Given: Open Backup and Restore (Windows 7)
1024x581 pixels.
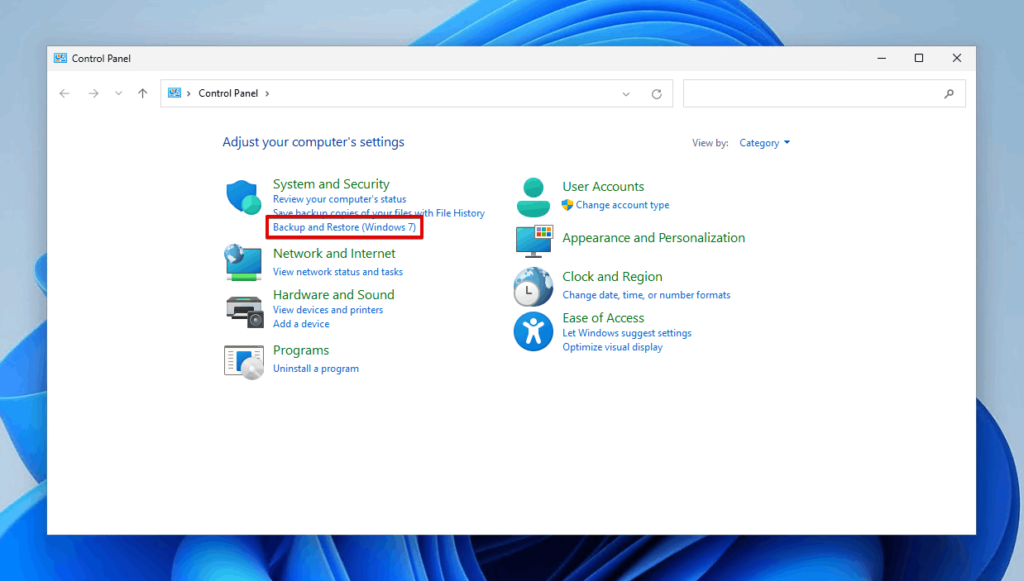Looking at the screenshot, I should coord(344,227).
